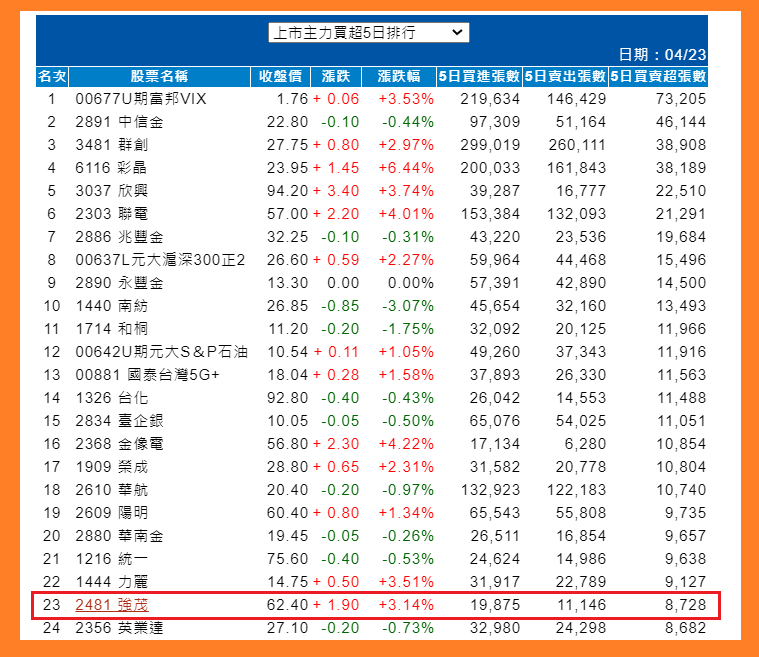This screenshot has width=759, height=657.
Task: Select stock name 2834 臺企銀
Action: point(119,421)
